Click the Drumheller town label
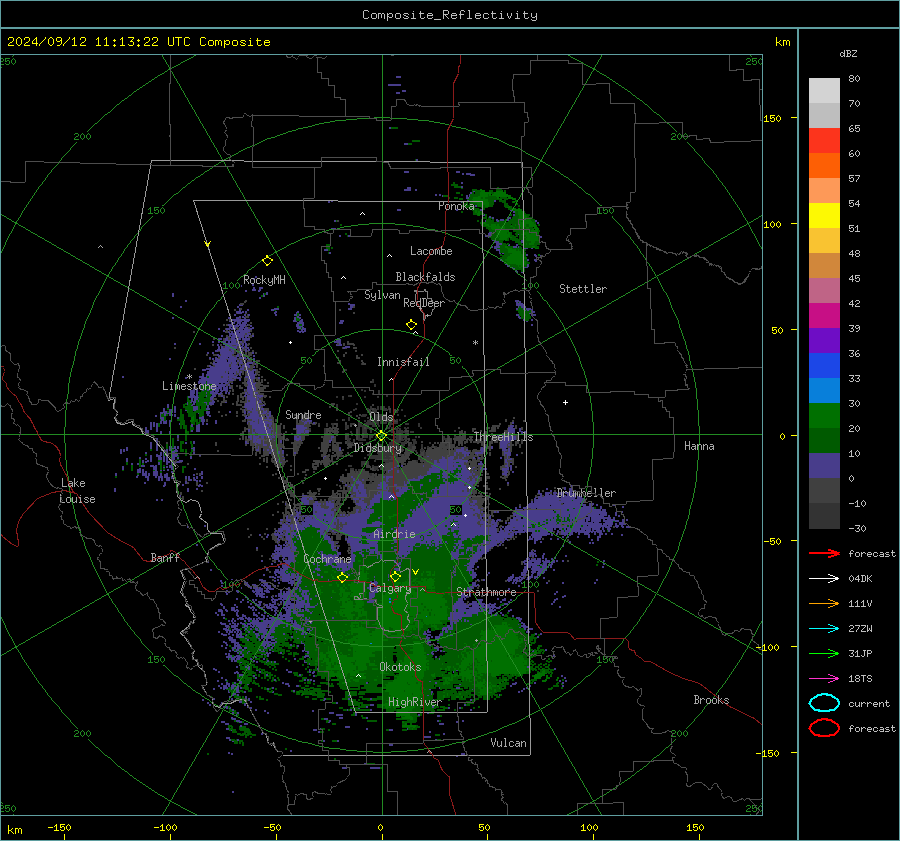 pyautogui.click(x=586, y=493)
